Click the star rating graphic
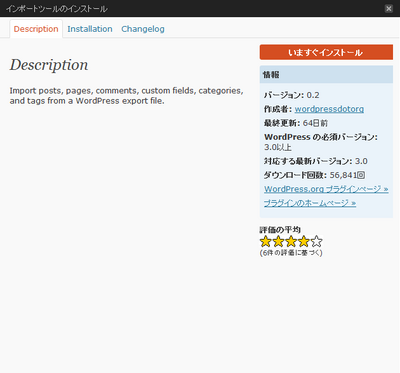The image size is (400, 373). [291, 241]
